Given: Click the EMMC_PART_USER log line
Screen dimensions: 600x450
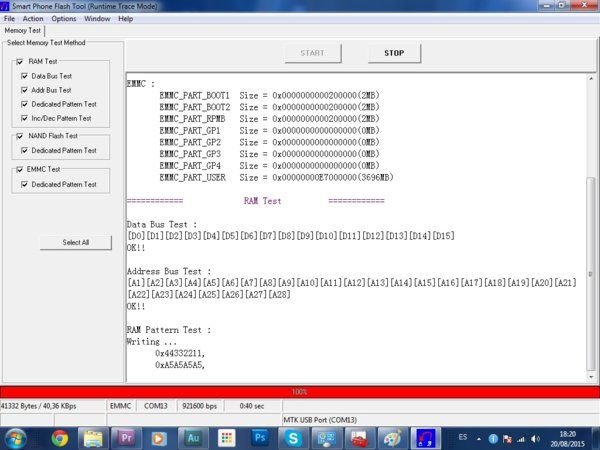Looking at the screenshot, I should point(276,178).
